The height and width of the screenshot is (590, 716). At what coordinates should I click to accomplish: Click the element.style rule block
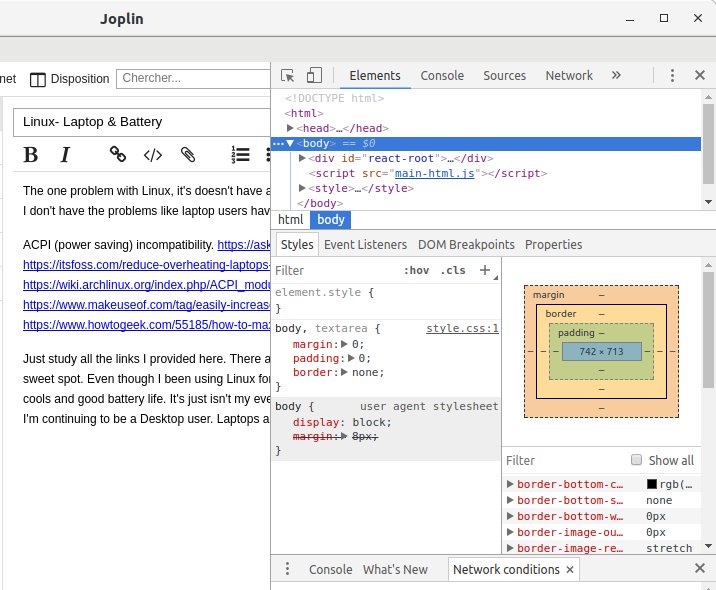(x=386, y=300)
